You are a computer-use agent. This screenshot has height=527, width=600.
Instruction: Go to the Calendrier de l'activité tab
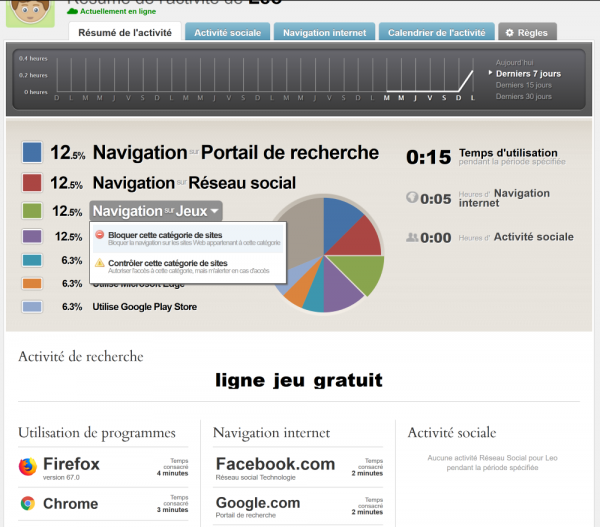point(437,32)
